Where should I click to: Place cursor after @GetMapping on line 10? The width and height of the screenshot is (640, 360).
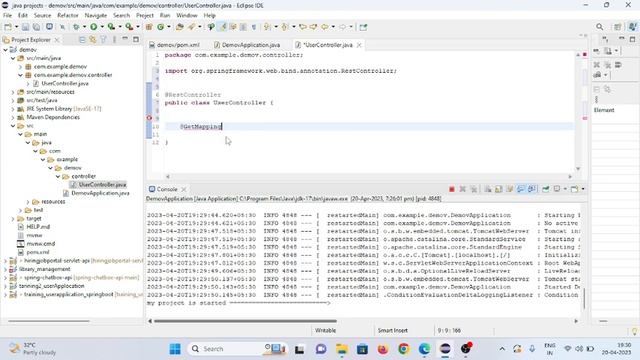pos(222,127)
